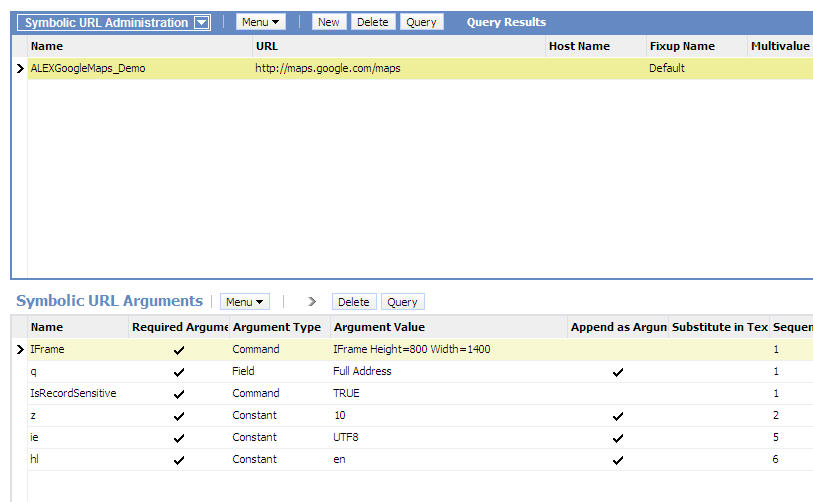Toggle Required Argument check for z row

pos(179,416)
